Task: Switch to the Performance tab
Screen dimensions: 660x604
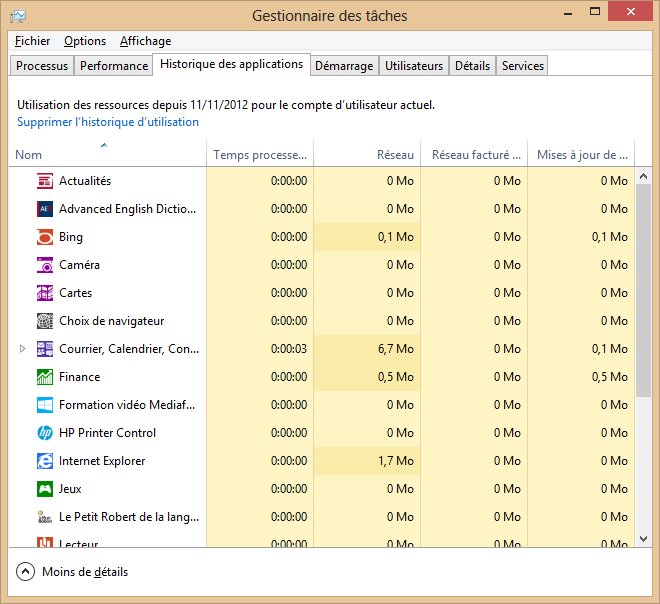Action: [x=114, y=66]
